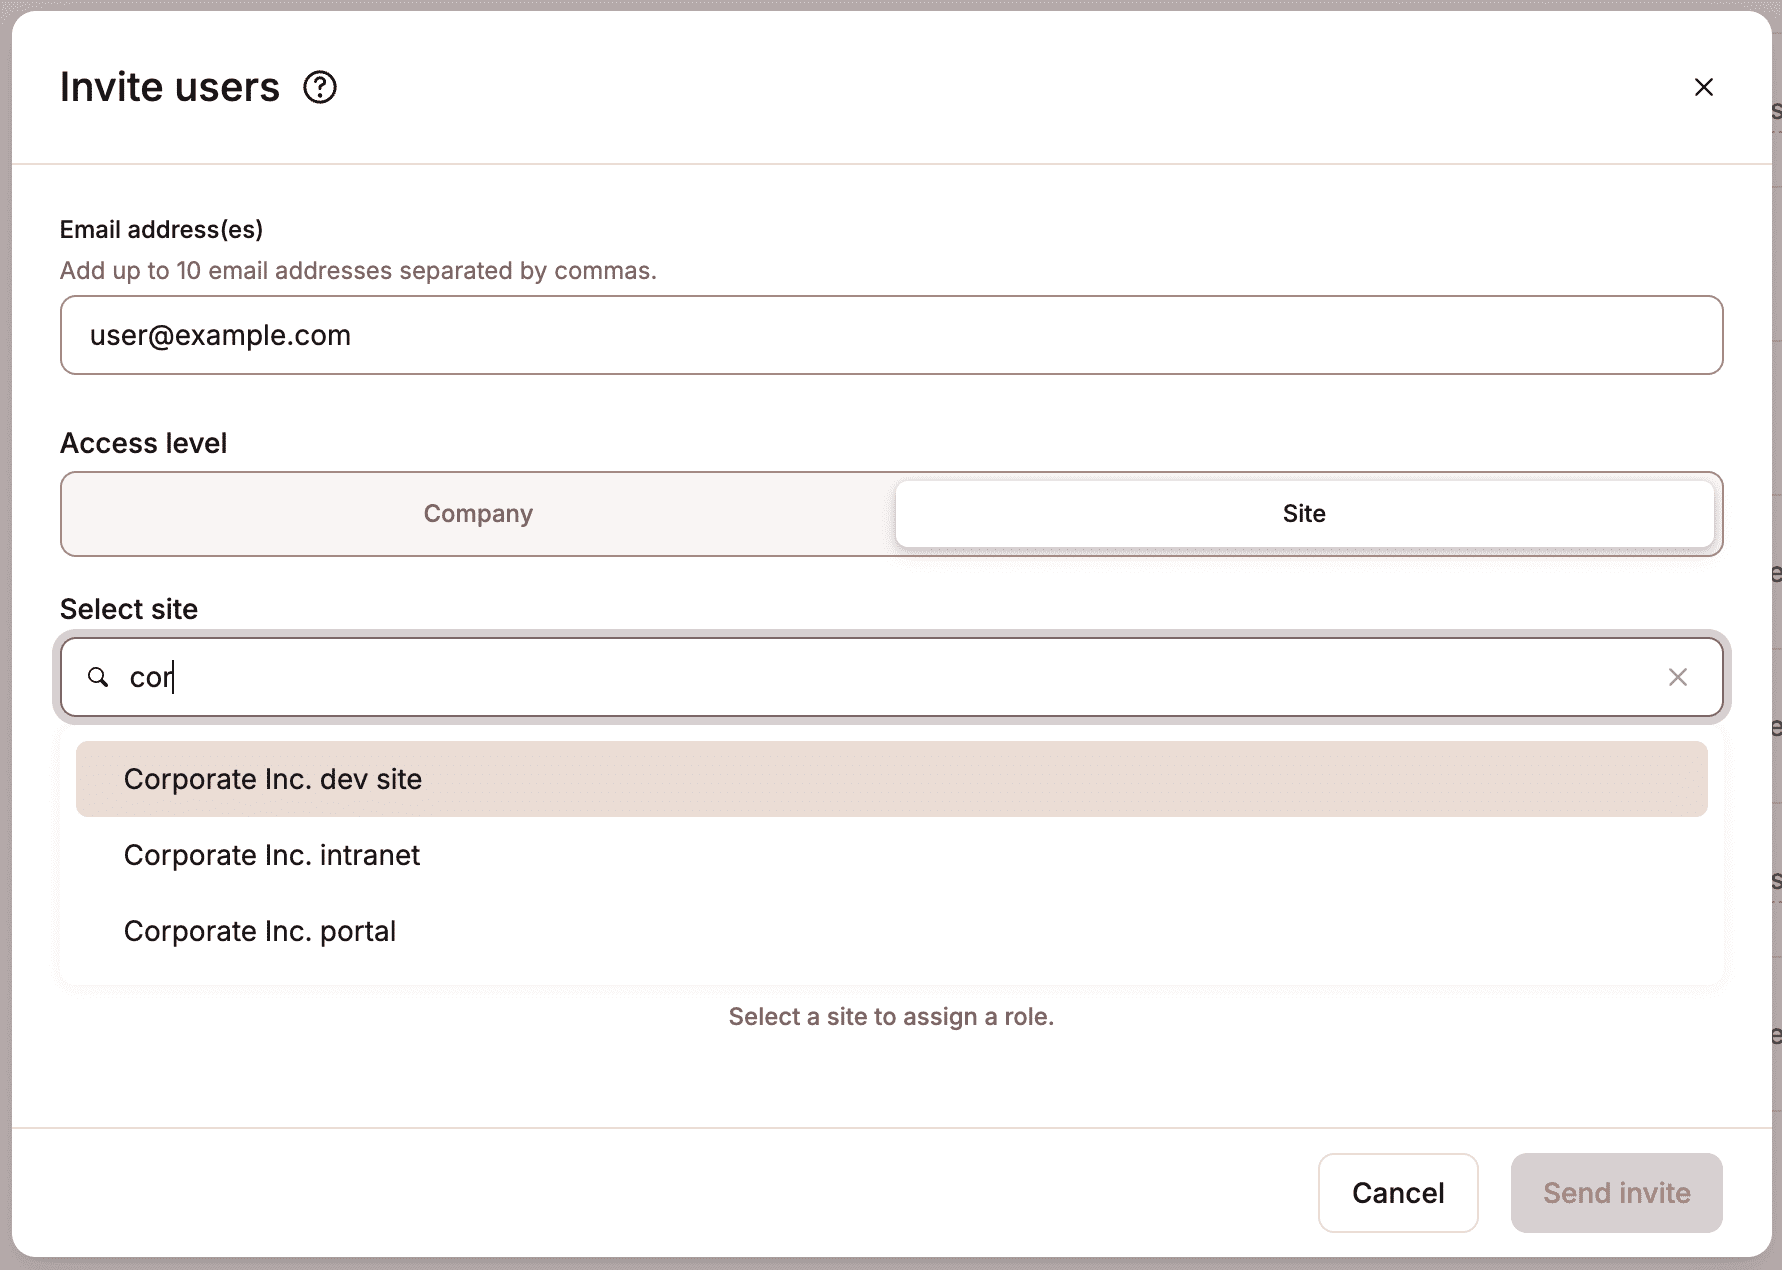Click the 'Select a site to assign a role' text

click(x=891, y=1016)
